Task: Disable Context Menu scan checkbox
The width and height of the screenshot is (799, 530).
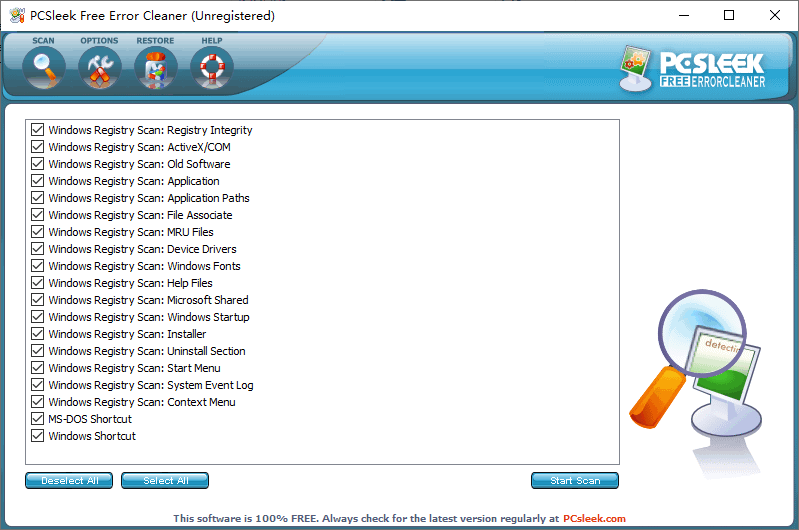Action: [x=37, y=402]
